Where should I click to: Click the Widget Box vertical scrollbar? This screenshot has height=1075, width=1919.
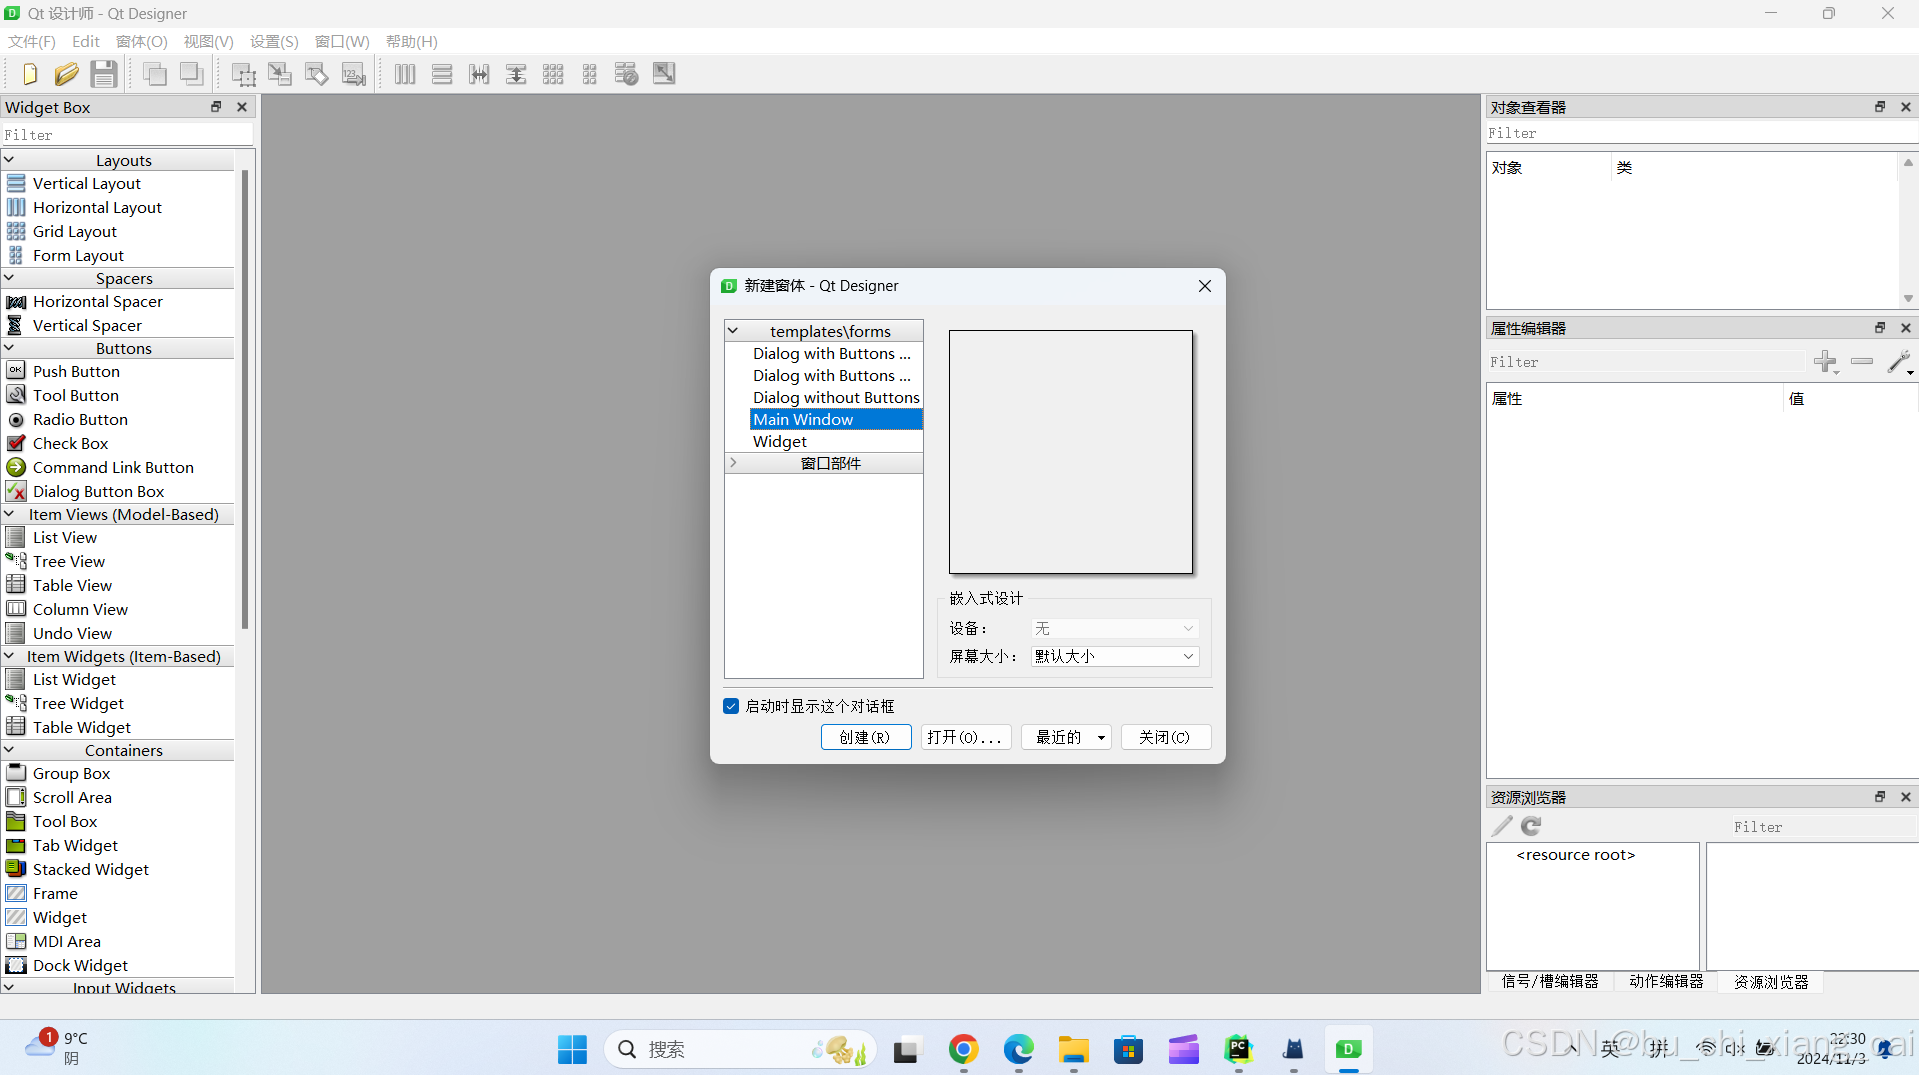point(244,400)
